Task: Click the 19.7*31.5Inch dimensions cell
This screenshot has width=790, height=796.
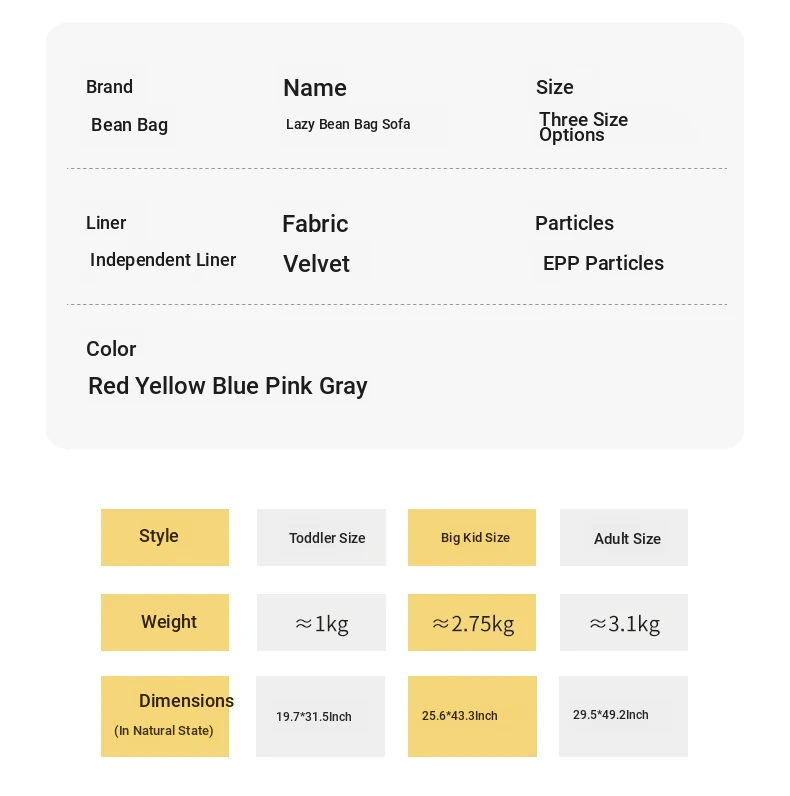Action: (320, 716)
